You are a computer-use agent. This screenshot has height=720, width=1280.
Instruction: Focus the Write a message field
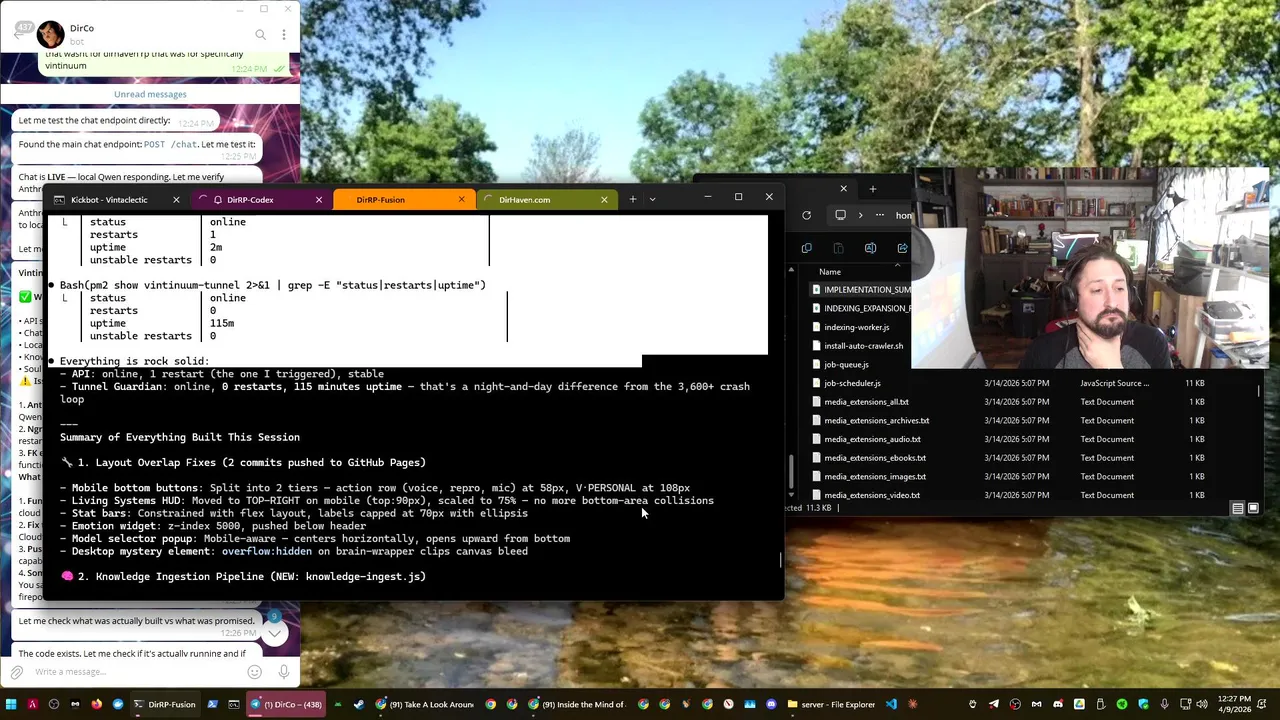135,672
